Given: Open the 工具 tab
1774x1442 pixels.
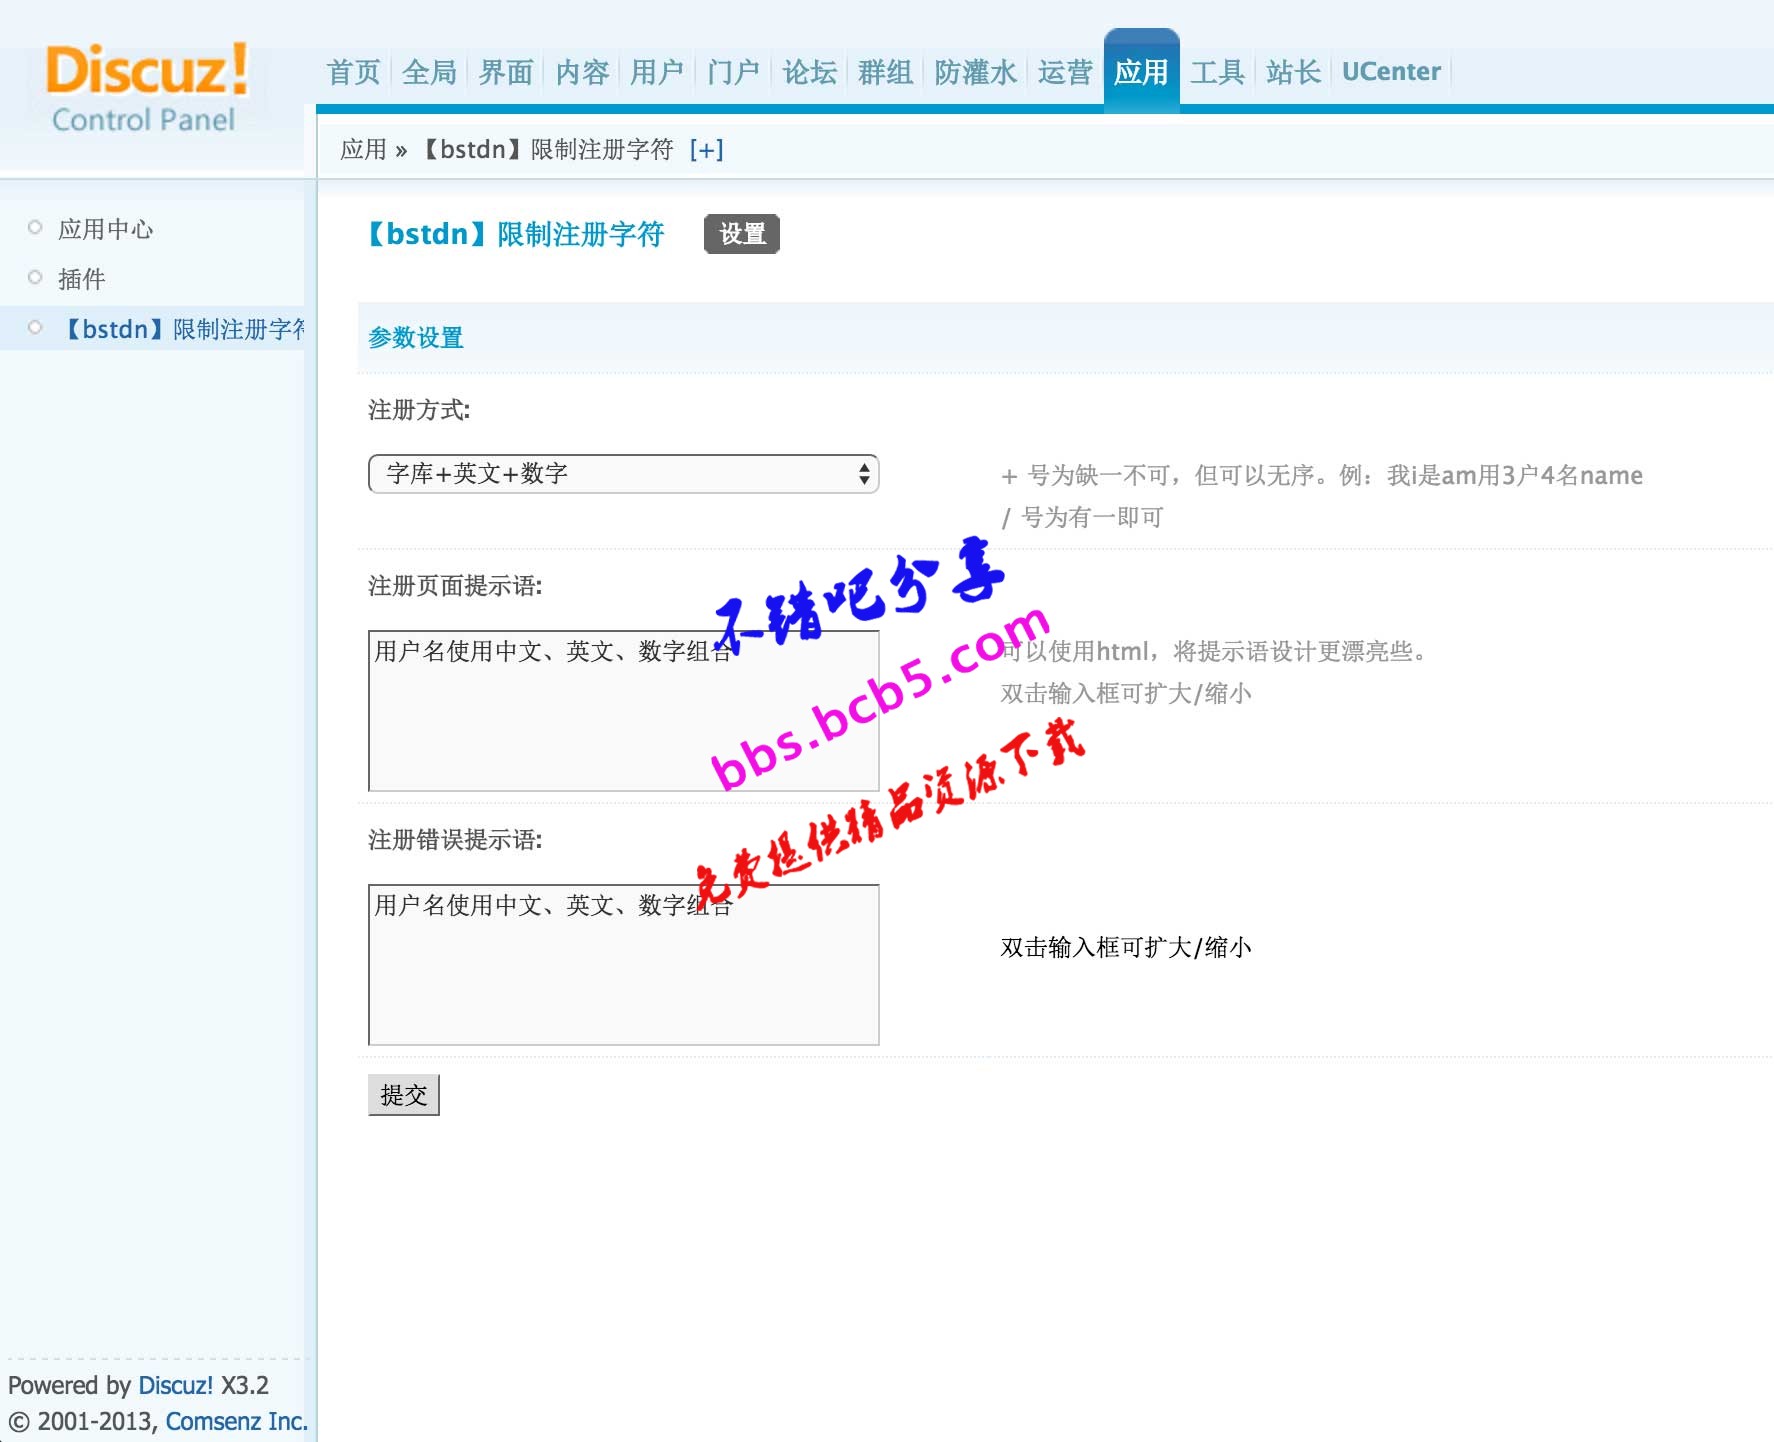Looking at the screenshot, I should point(1217,72).
